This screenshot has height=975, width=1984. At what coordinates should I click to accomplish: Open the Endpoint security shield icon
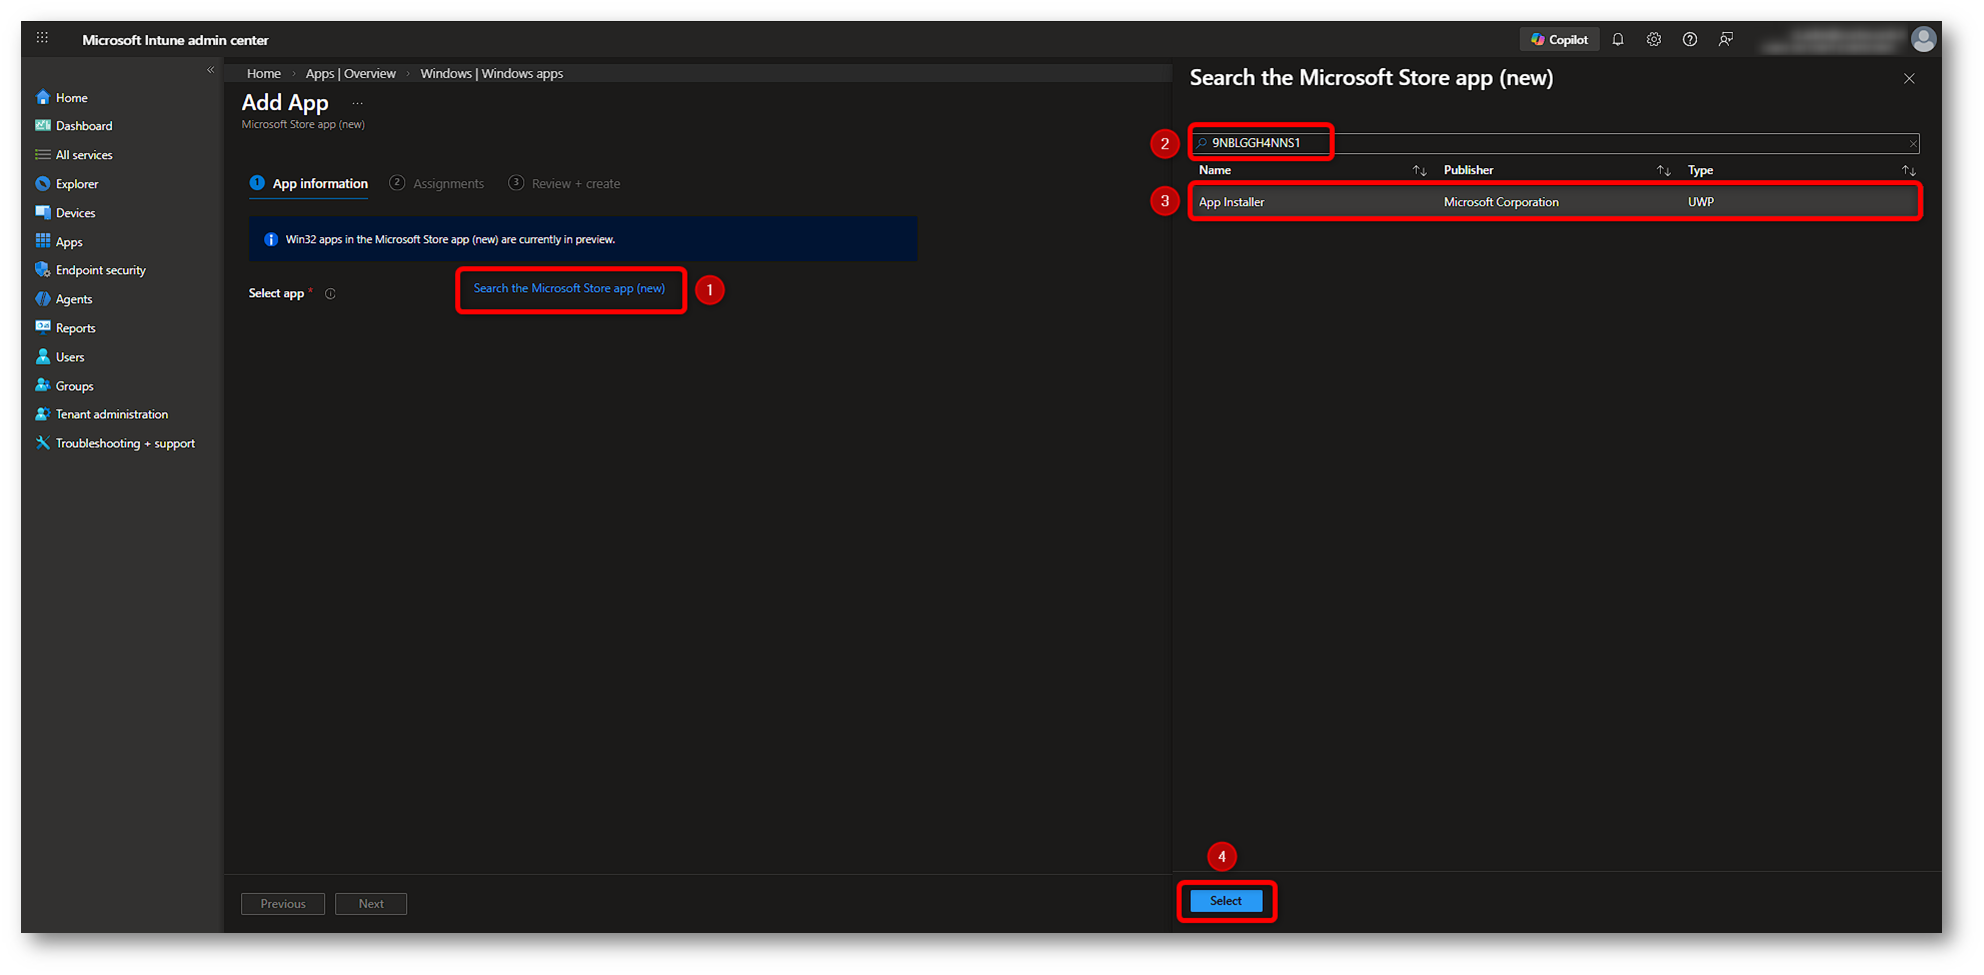click(43, 270)
